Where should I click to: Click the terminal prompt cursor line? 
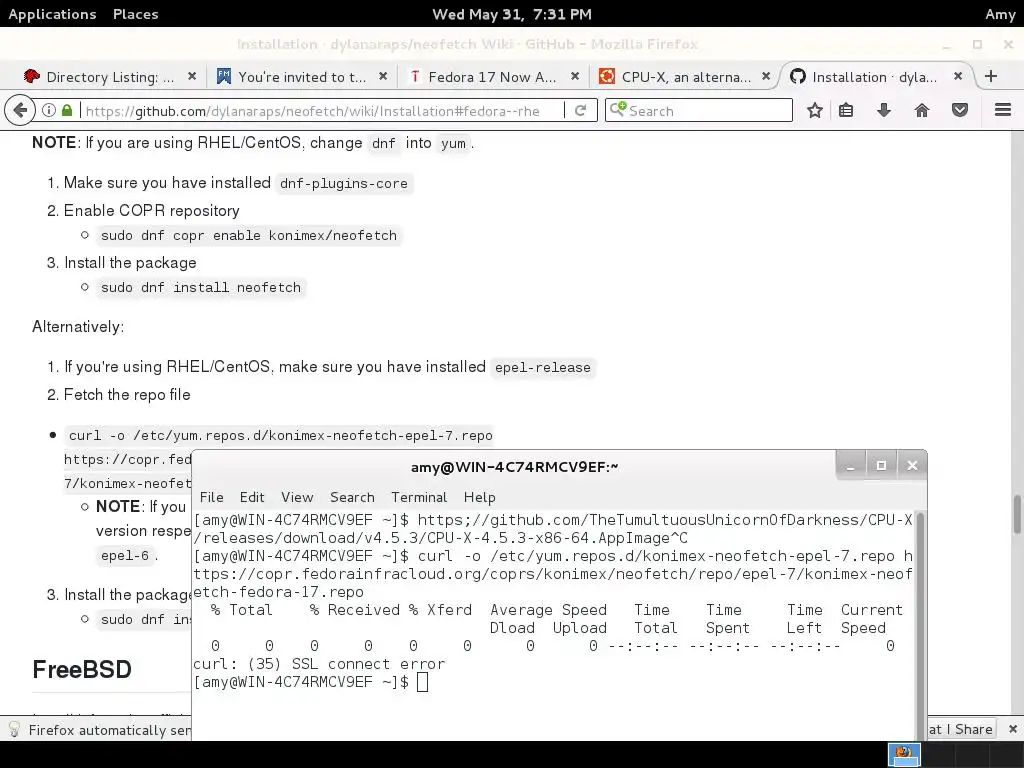tap(311, 682)
